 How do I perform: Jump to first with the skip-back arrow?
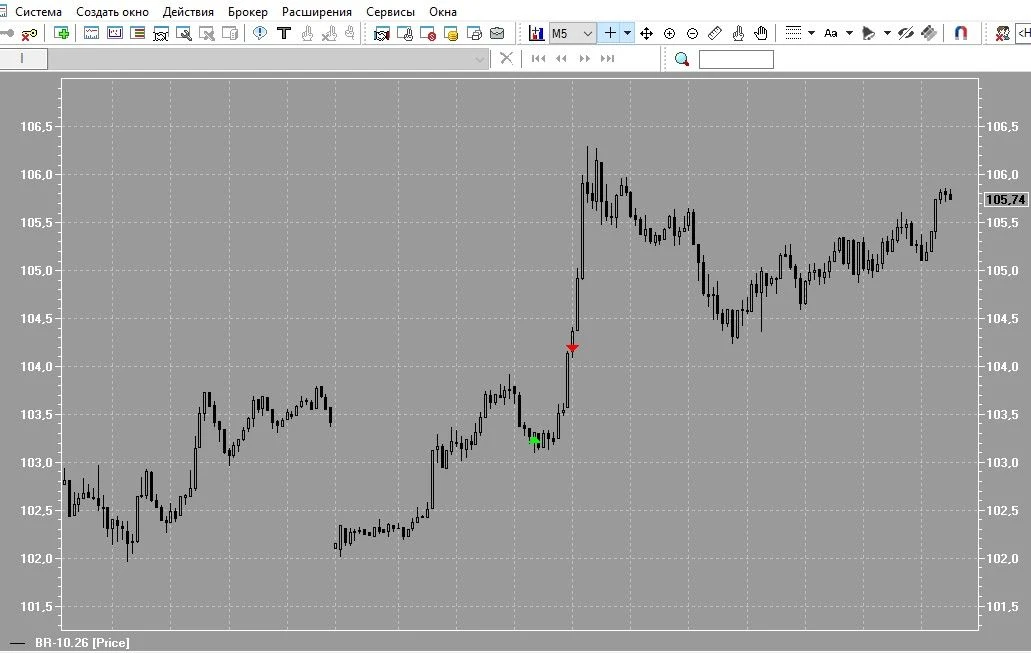click(538, 59)
